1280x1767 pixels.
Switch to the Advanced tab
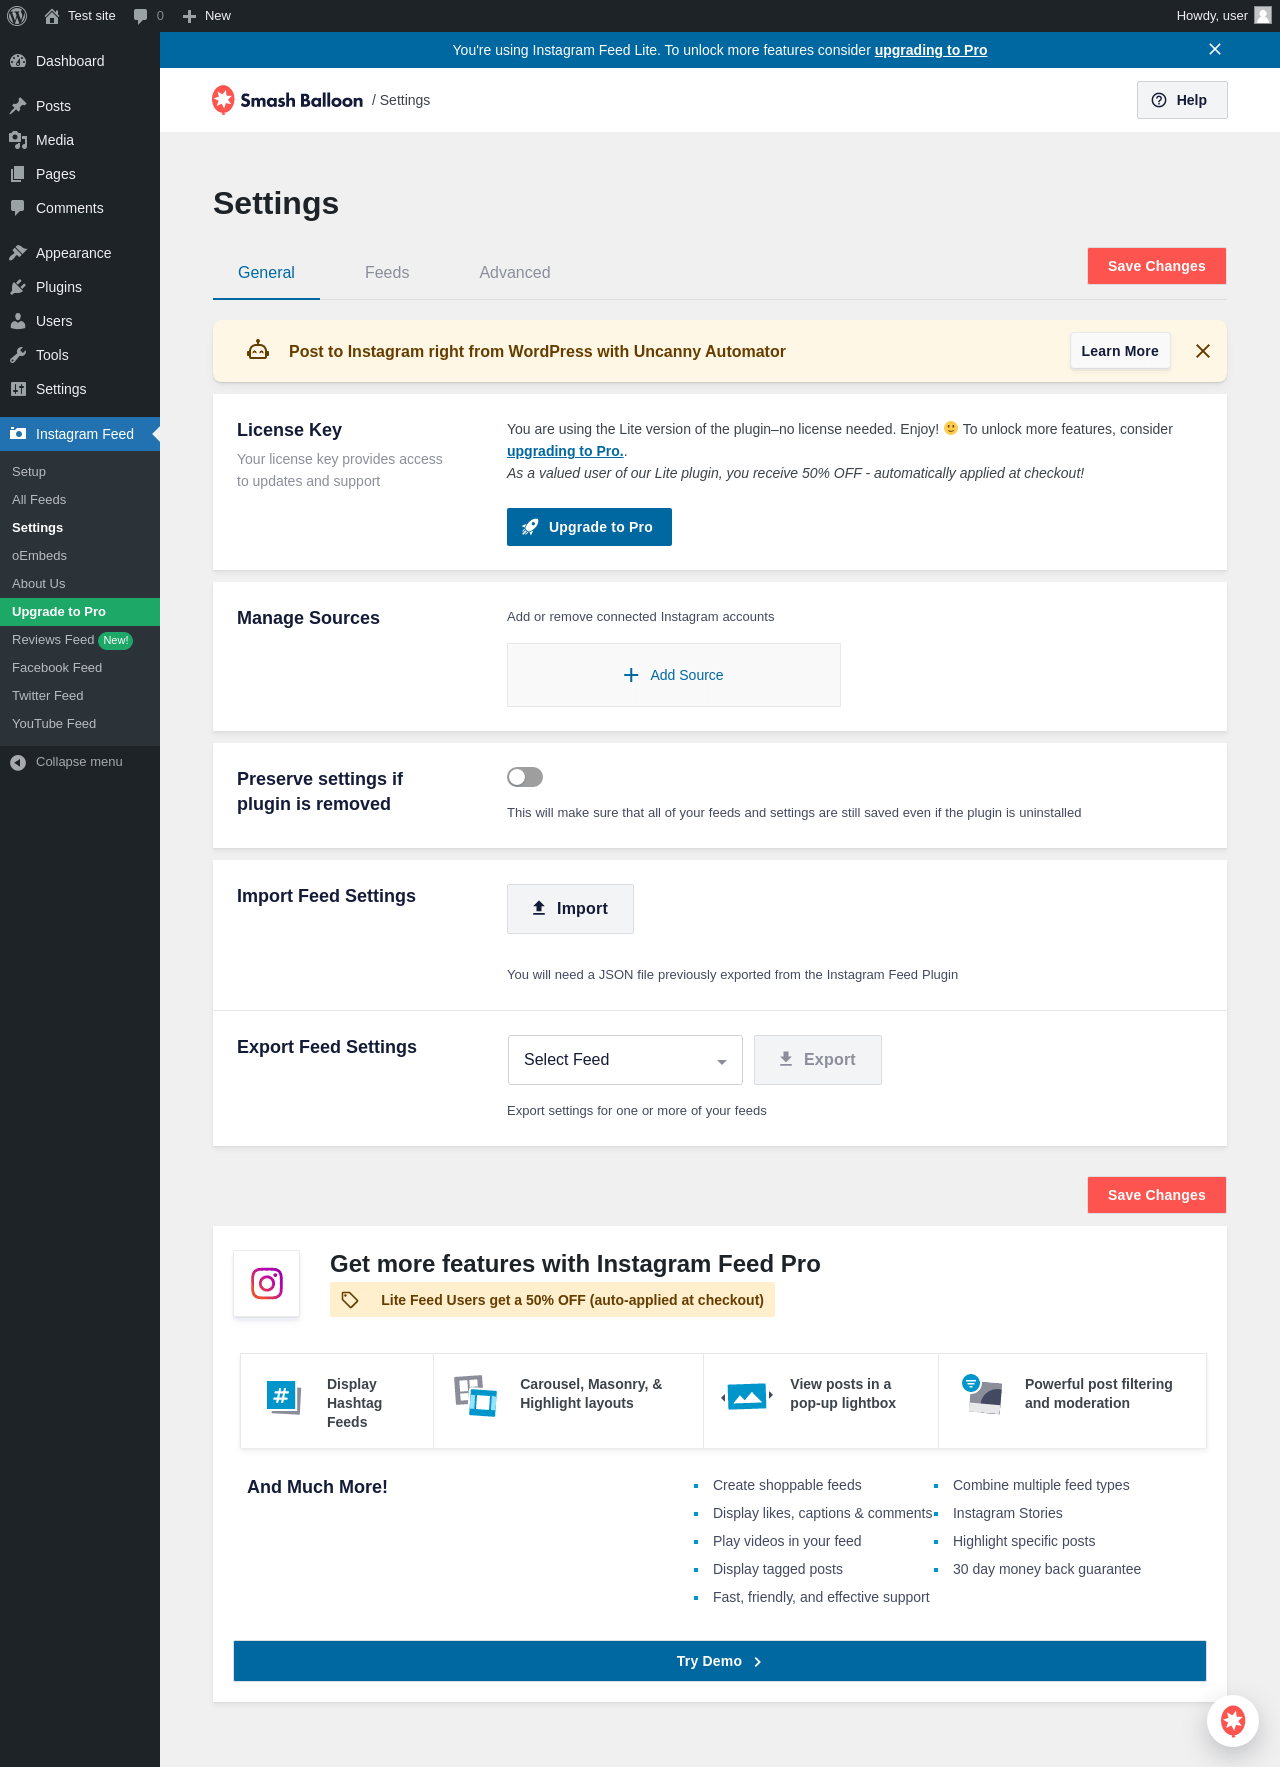click(515, 273)
